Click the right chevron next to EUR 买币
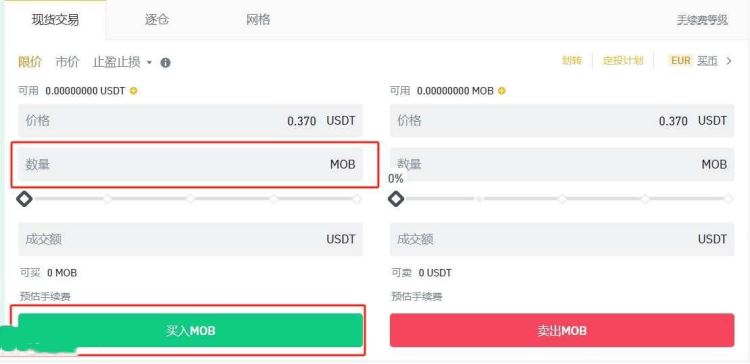 coord(729,61)
